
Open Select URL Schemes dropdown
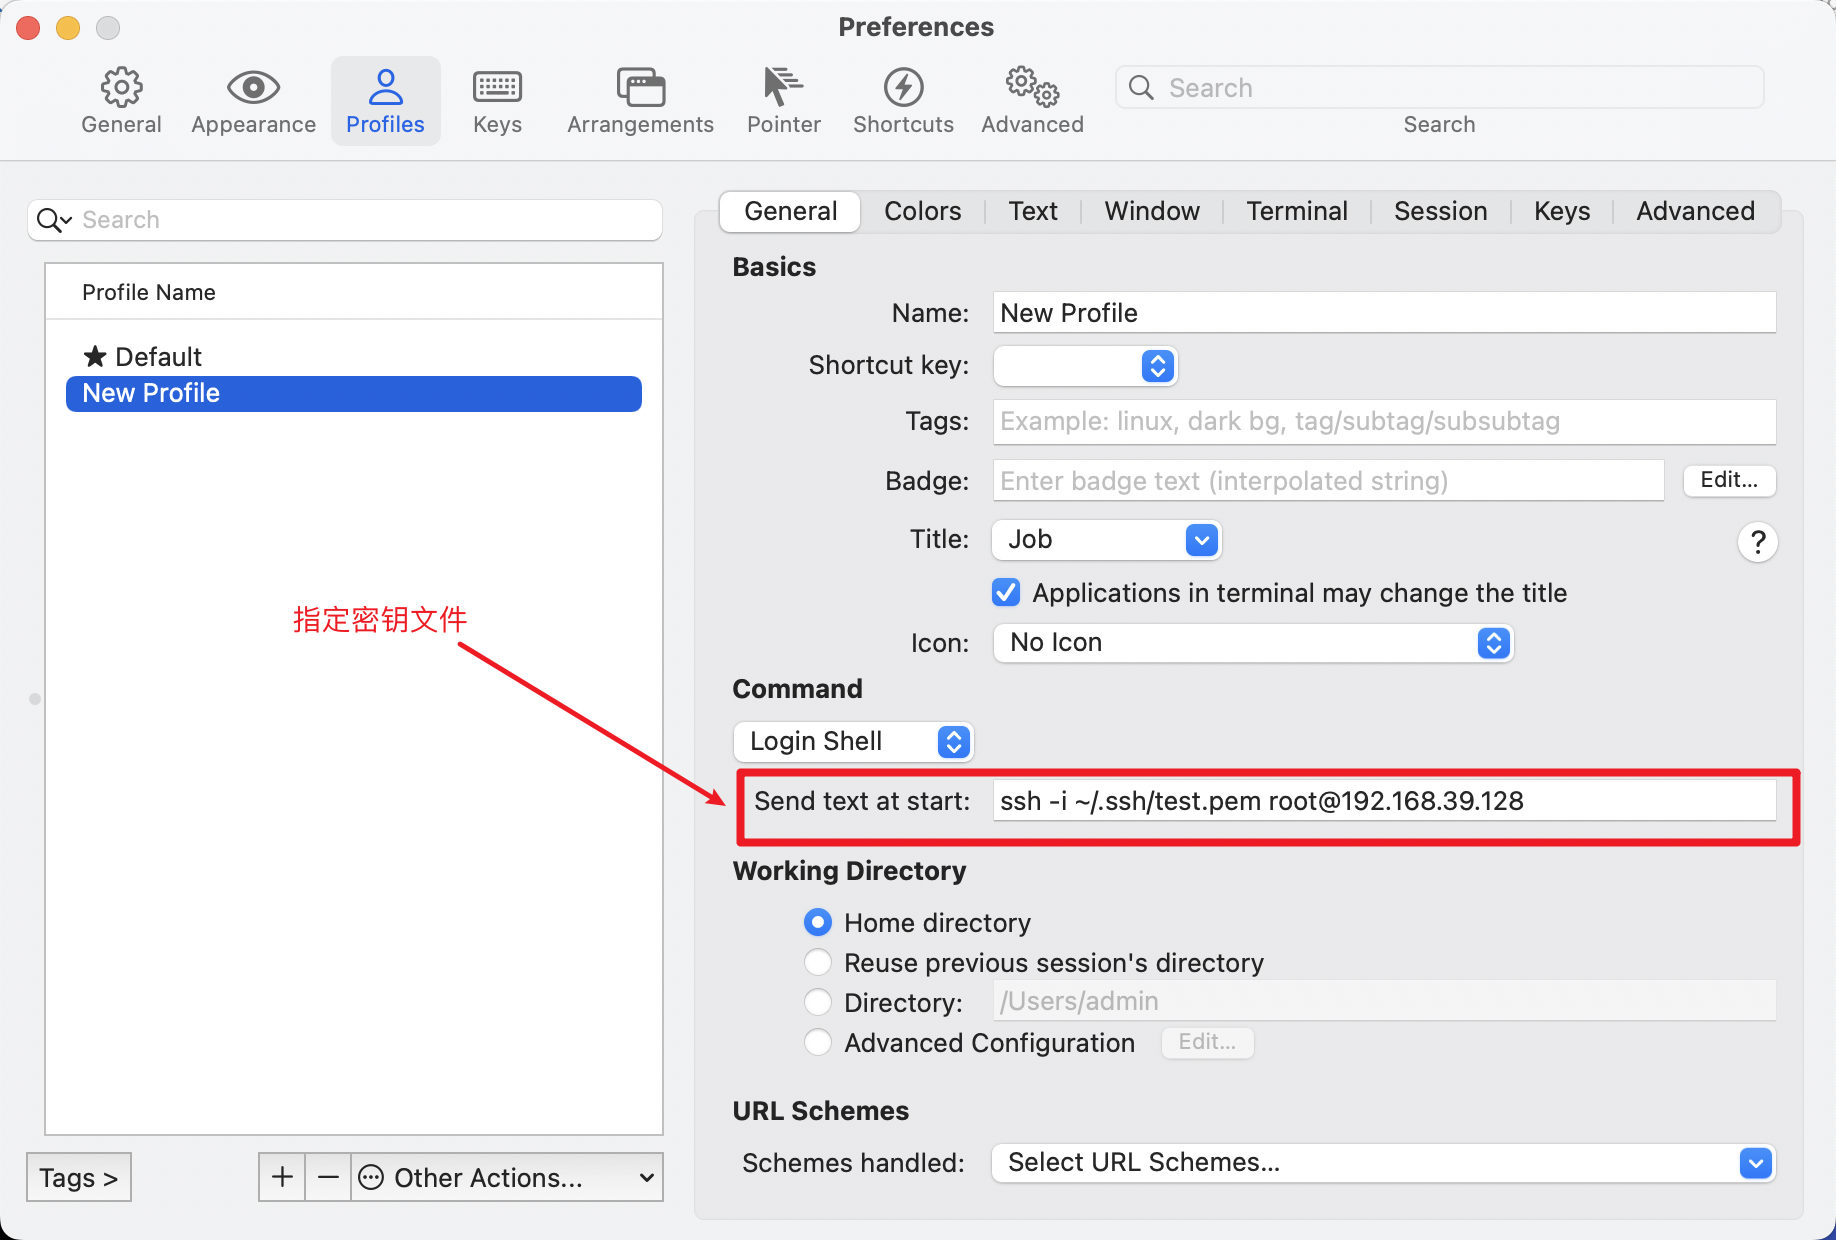pos(1383,1163)
